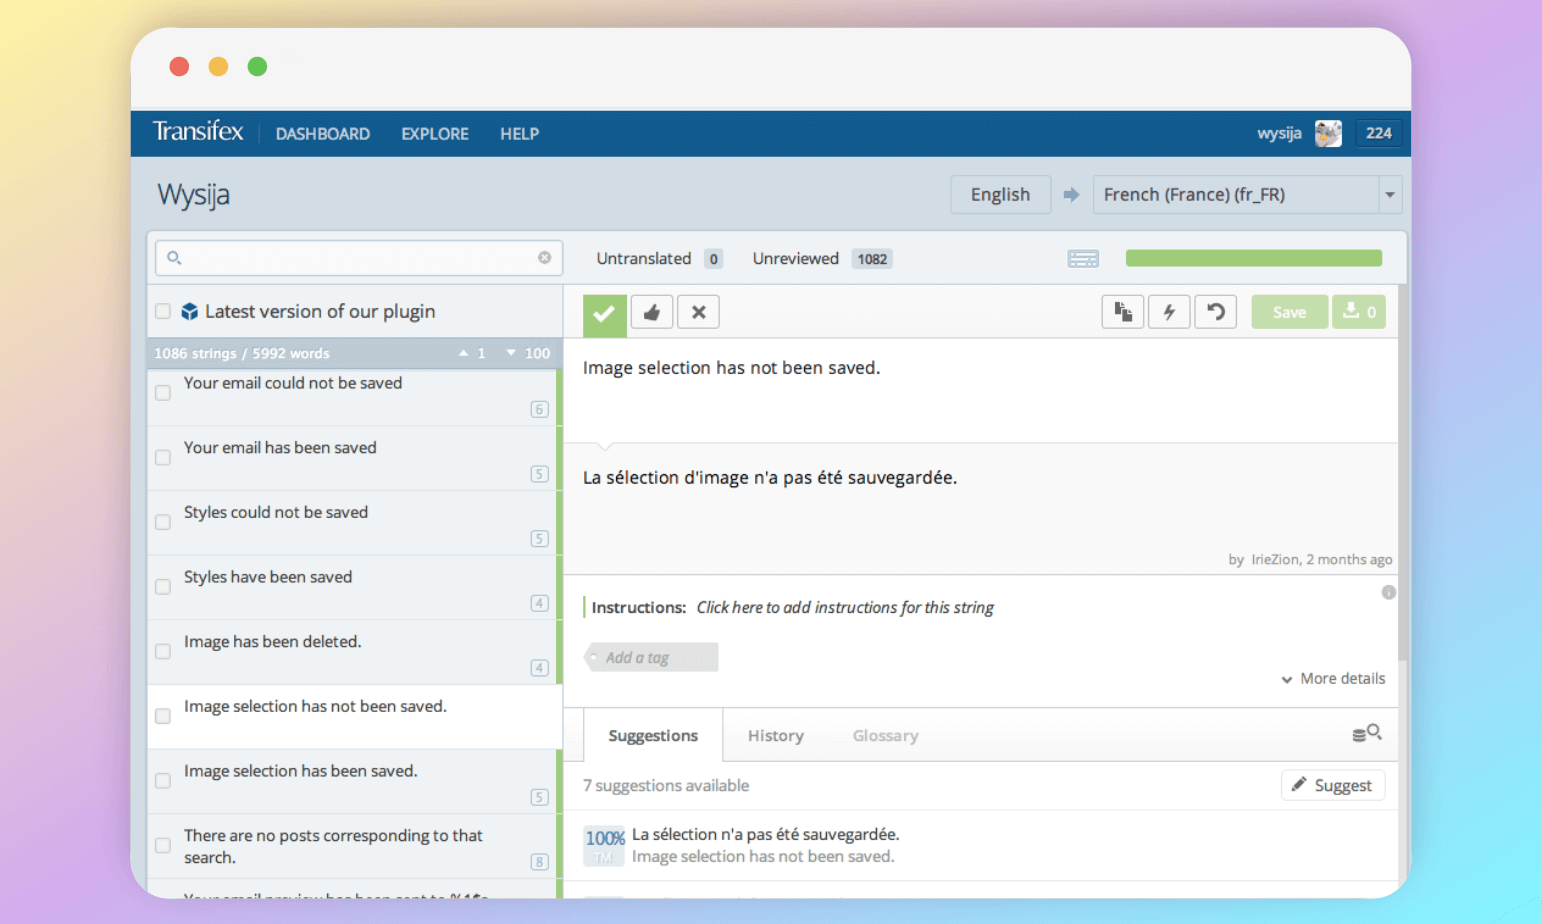This screenshot has height=924, width=1542.
Task: Switch to the History tab
Action: (x=776, y=735)
